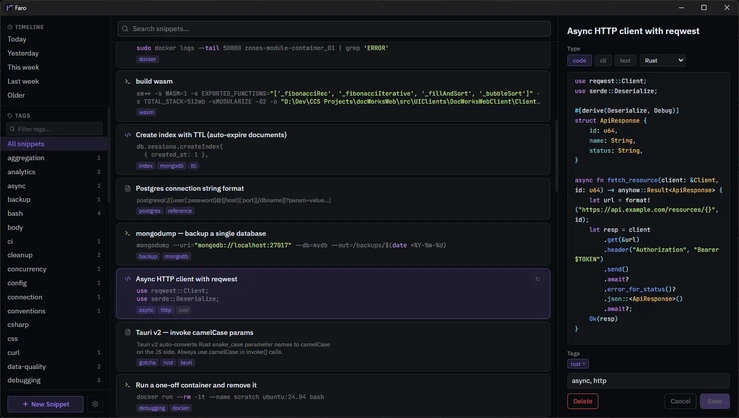Click the wasm tag chip on build wasm
The width and height of the screenshot is (739, 418).
(146, 113)
